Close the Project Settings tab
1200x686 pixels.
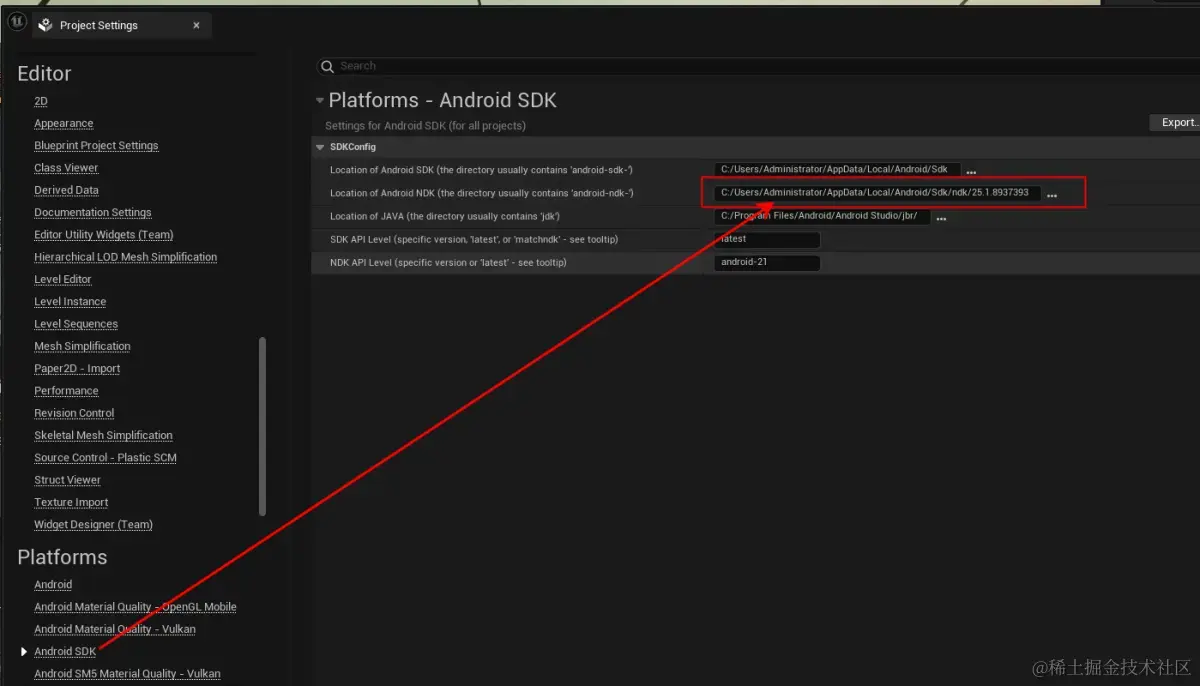click(x=196, y=25)
